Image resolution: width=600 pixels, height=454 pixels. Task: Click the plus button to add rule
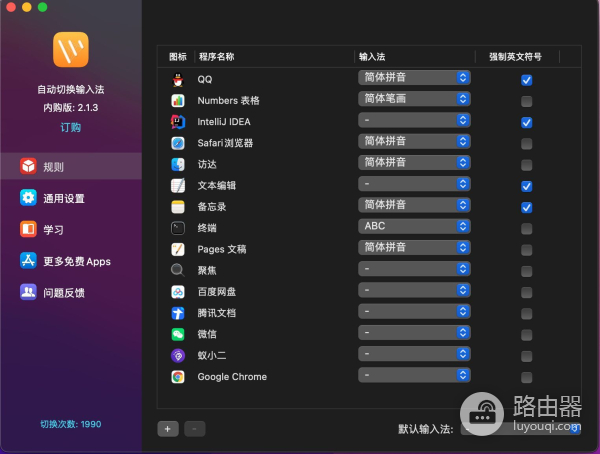(x=168, y=429)
